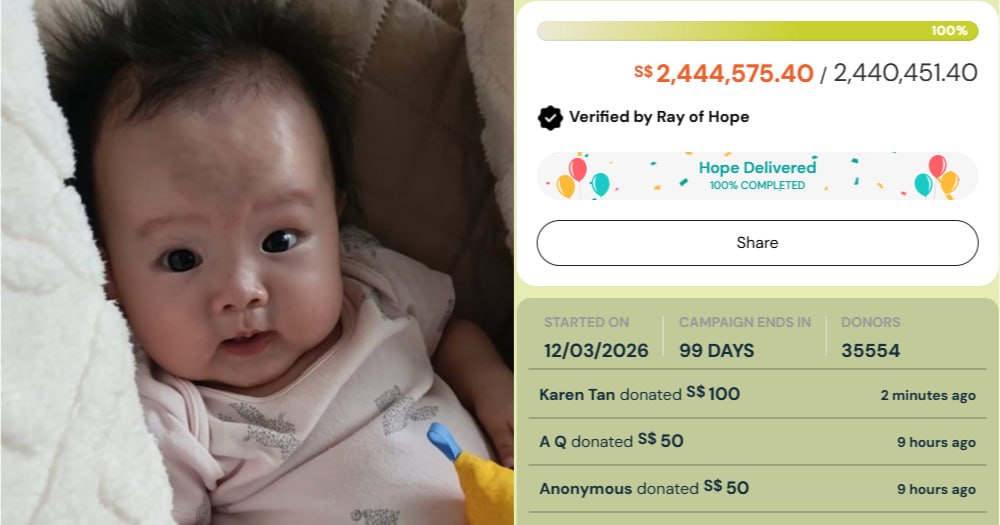This screenshot has height=525, width=1000.
Task: Open the Verified by Ray of Hope label
Action: pyautogui.click(x=659, y=117)
